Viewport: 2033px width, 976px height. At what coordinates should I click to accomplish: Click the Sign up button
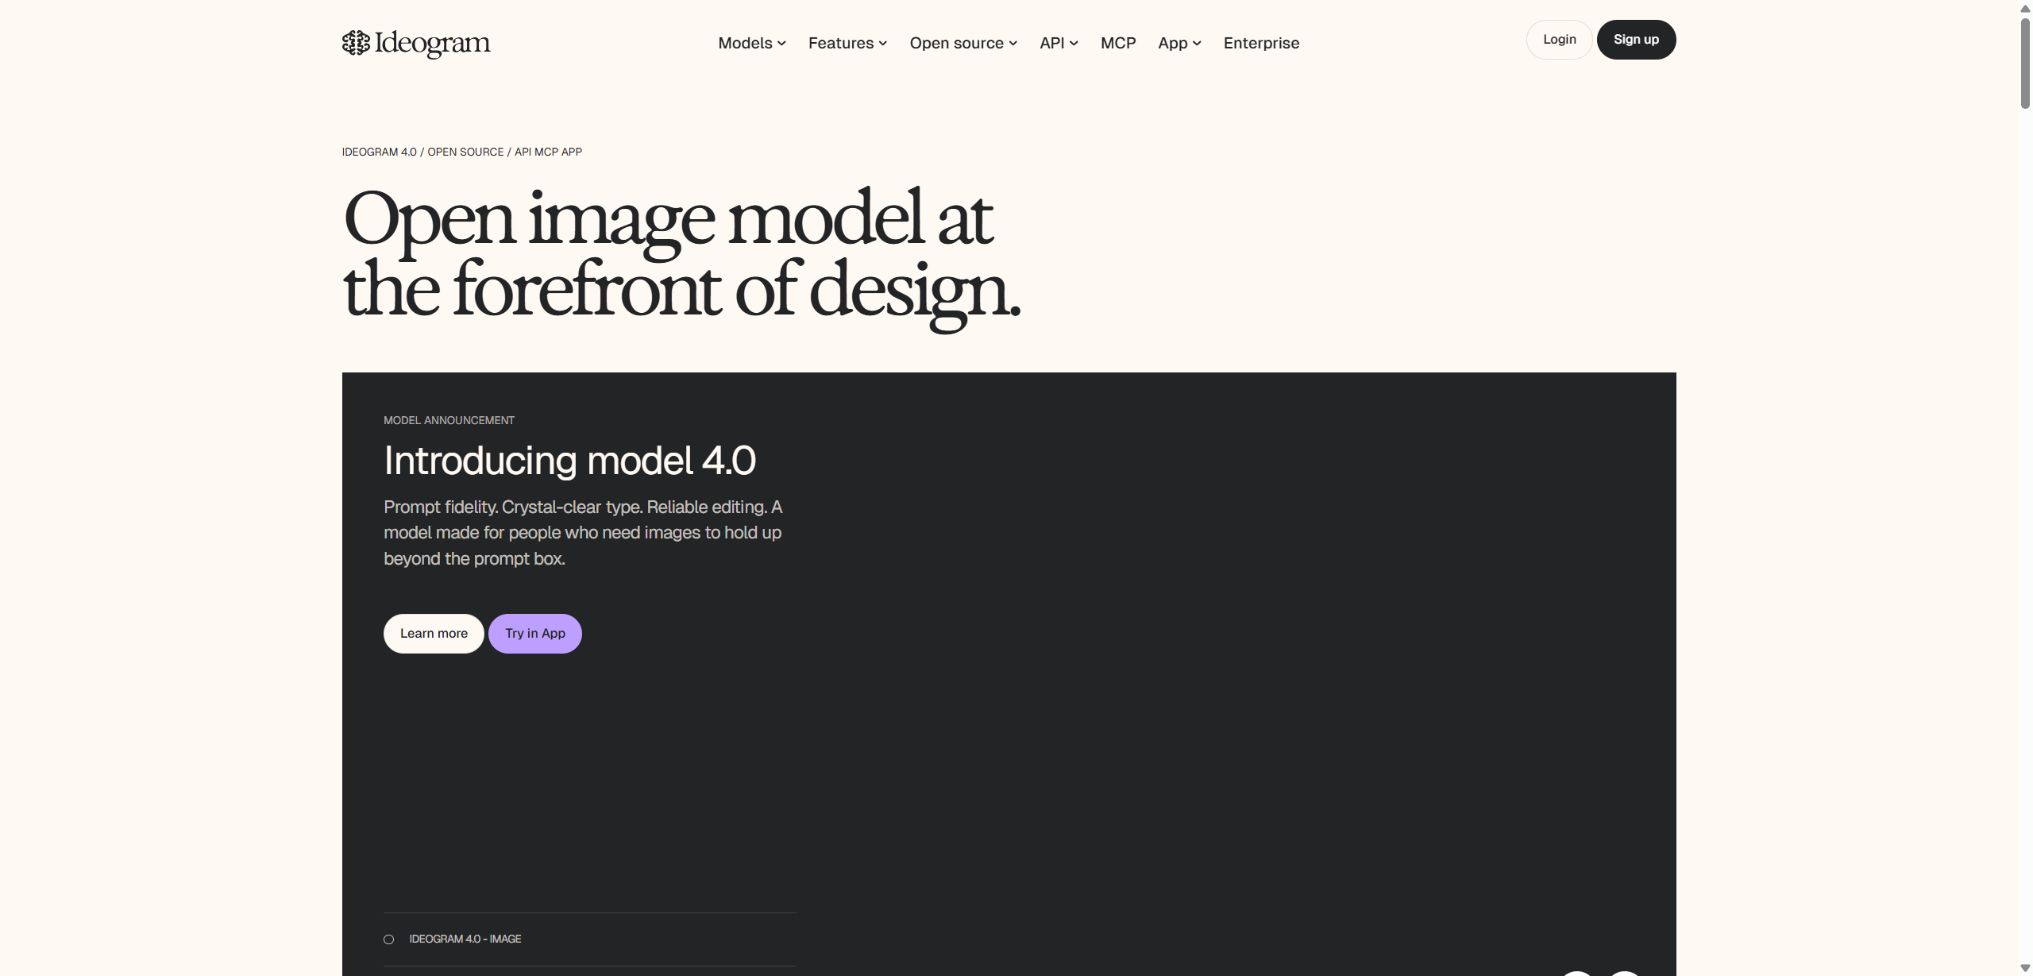1636,40
